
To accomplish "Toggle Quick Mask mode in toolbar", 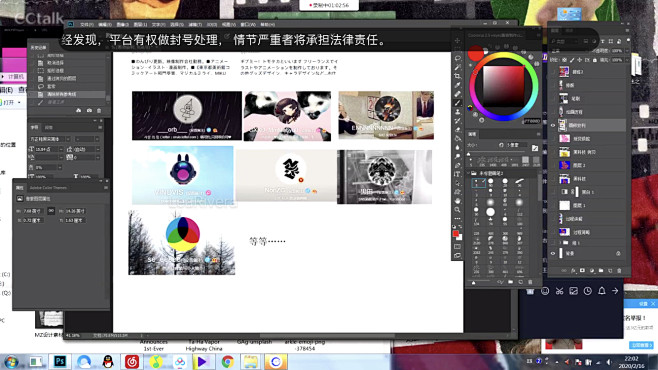I will coord(457,246).
